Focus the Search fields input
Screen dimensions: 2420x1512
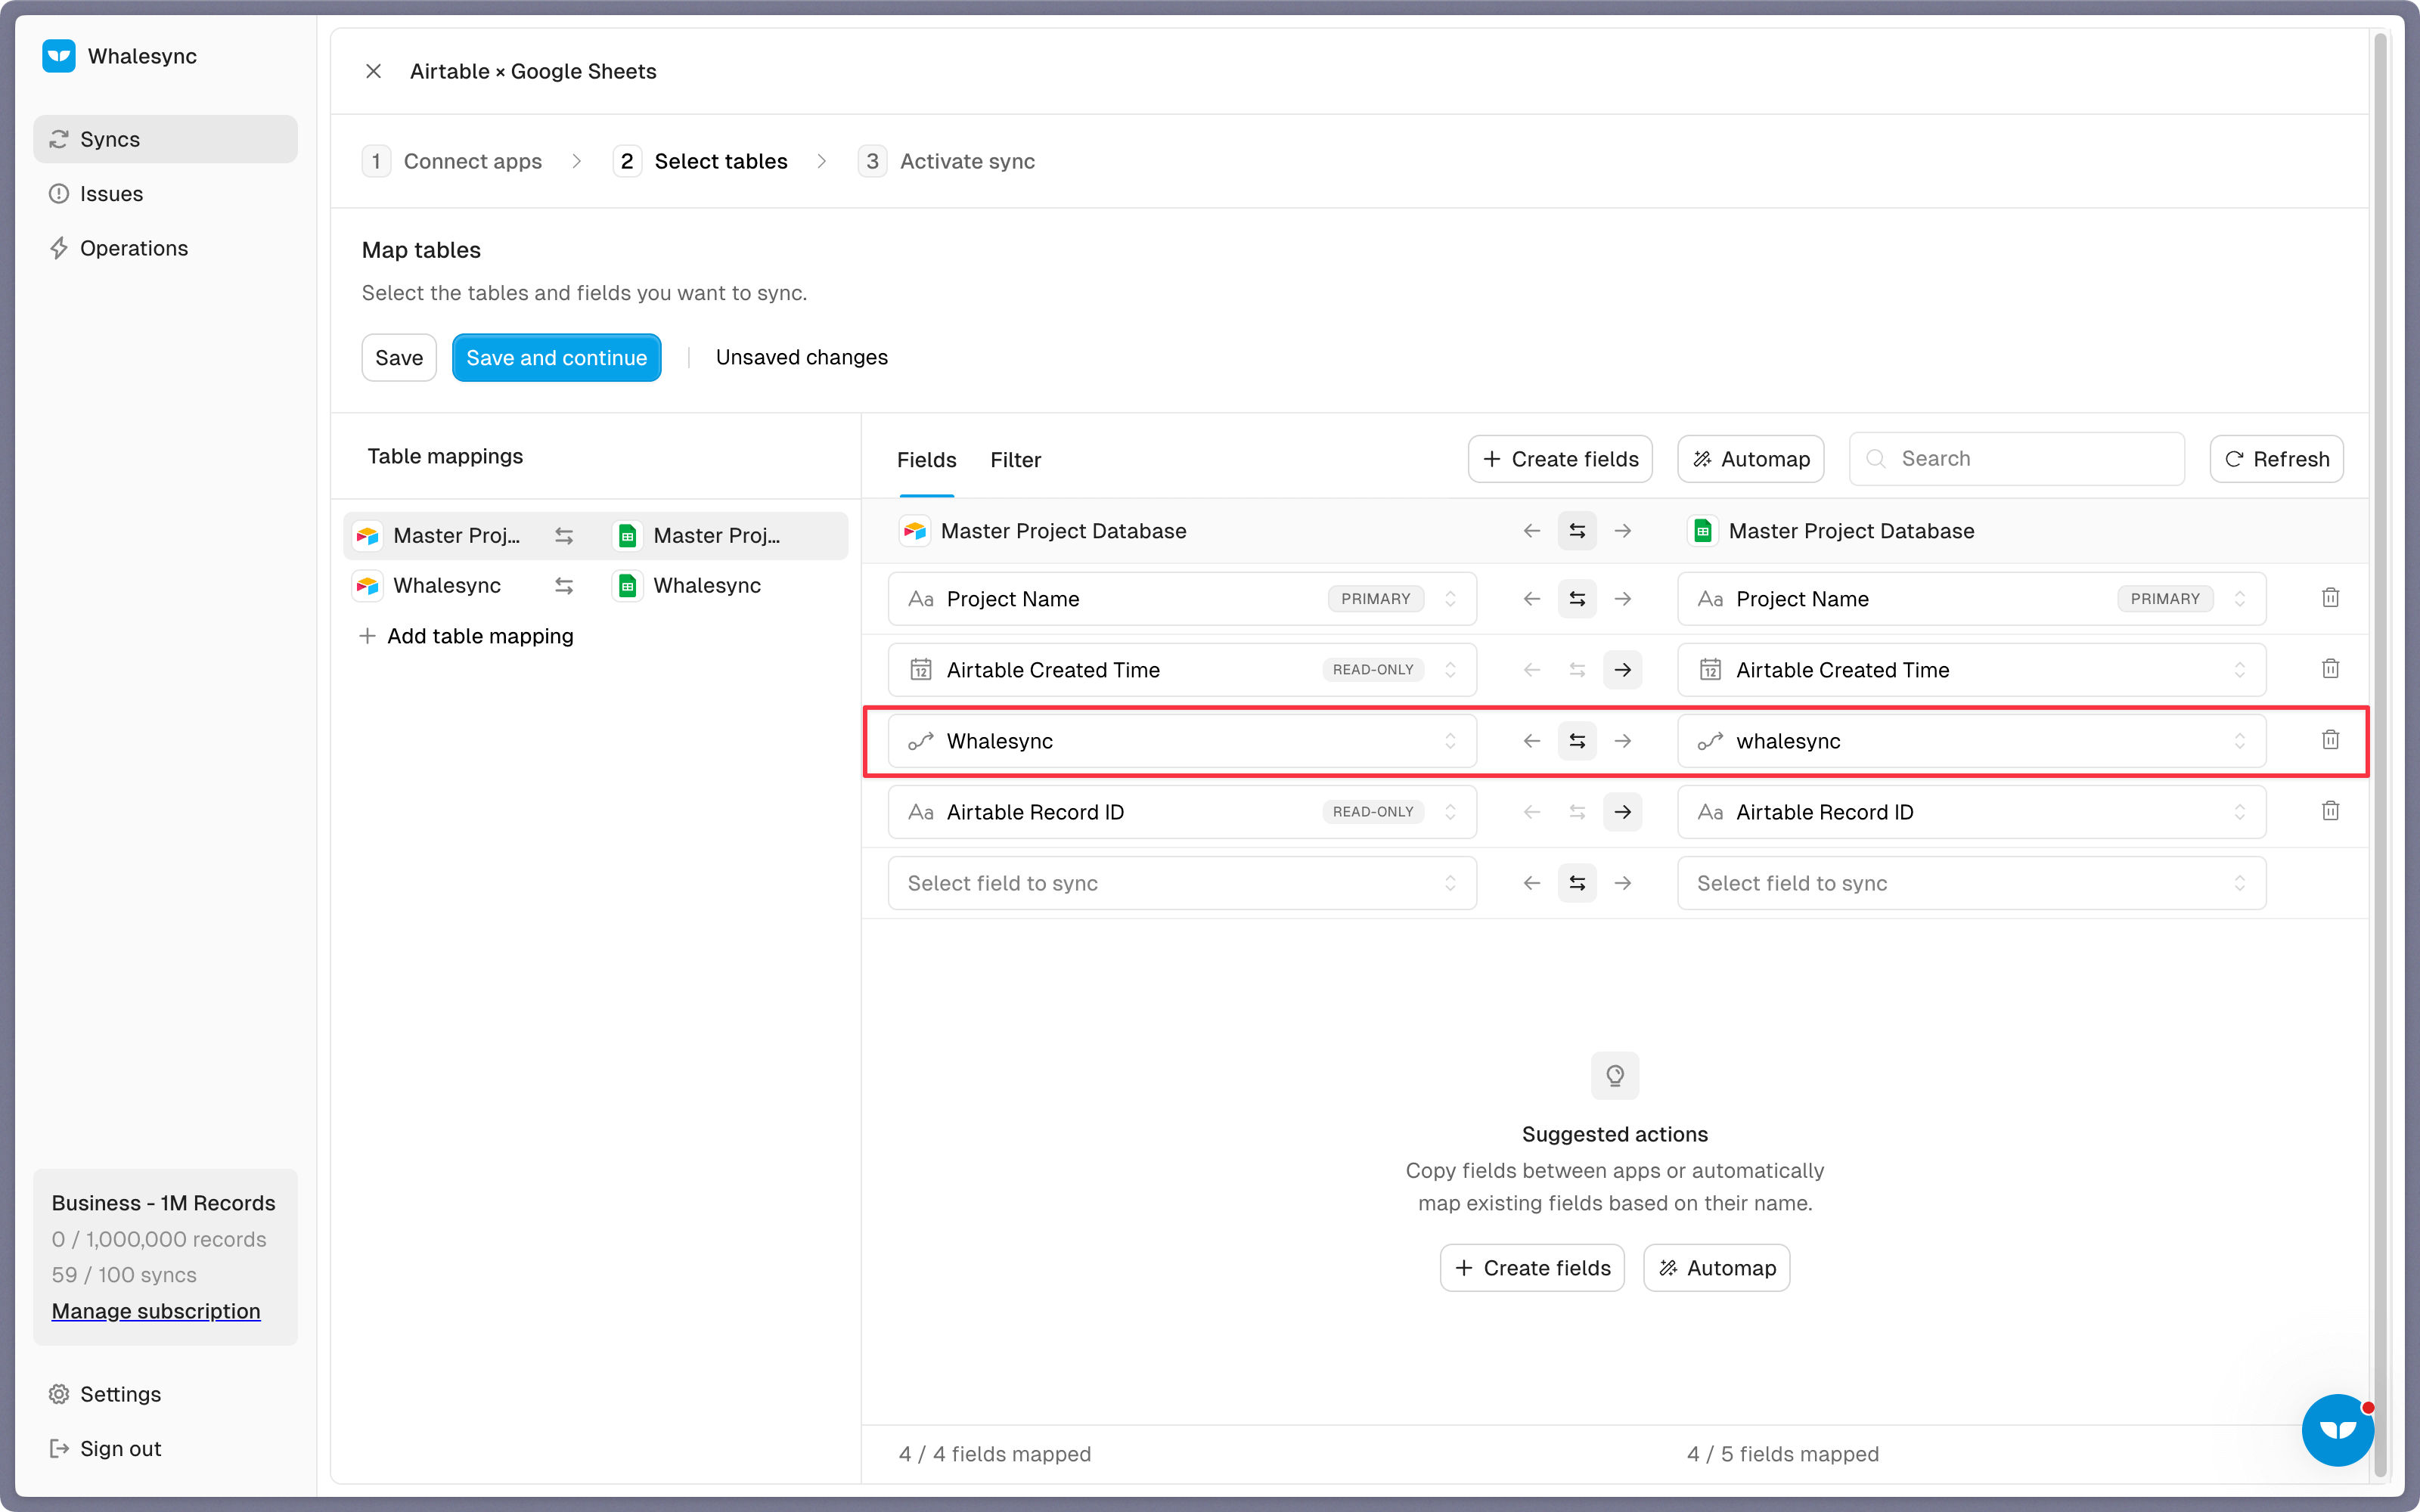click(x=2017, y=459)
